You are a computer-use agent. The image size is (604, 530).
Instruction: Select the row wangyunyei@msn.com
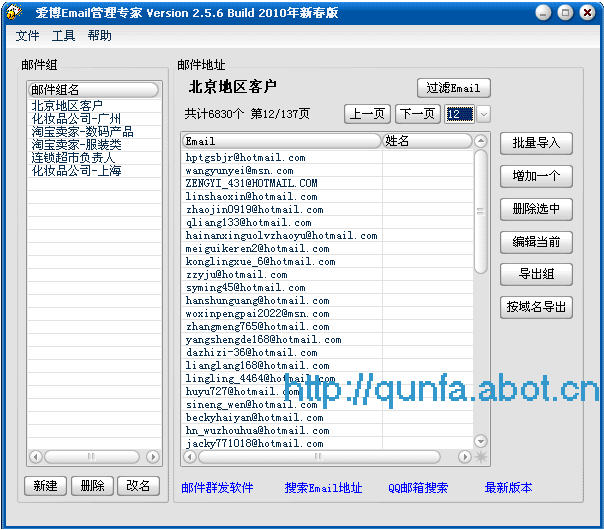click(328, 171)
